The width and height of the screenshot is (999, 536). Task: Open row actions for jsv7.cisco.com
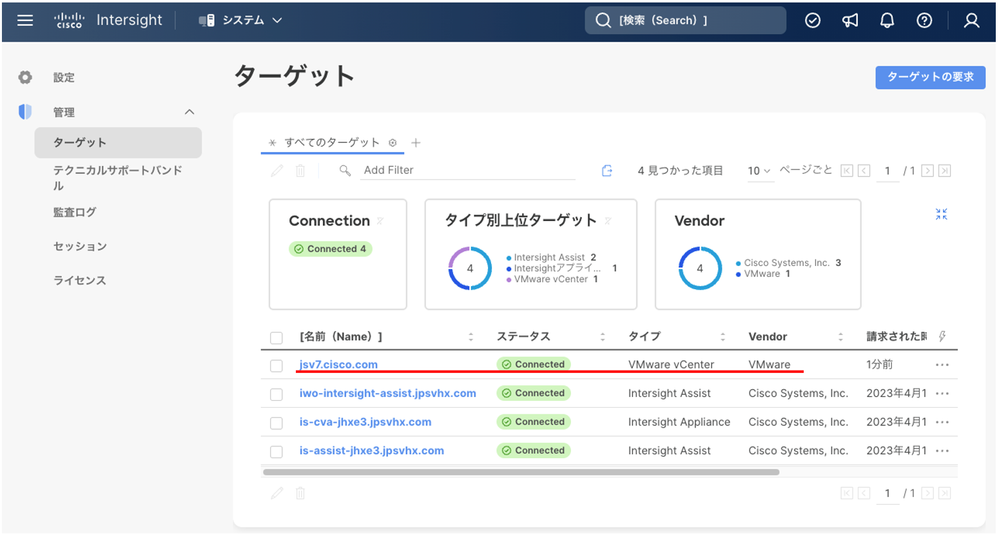click(x=942, y=365)
